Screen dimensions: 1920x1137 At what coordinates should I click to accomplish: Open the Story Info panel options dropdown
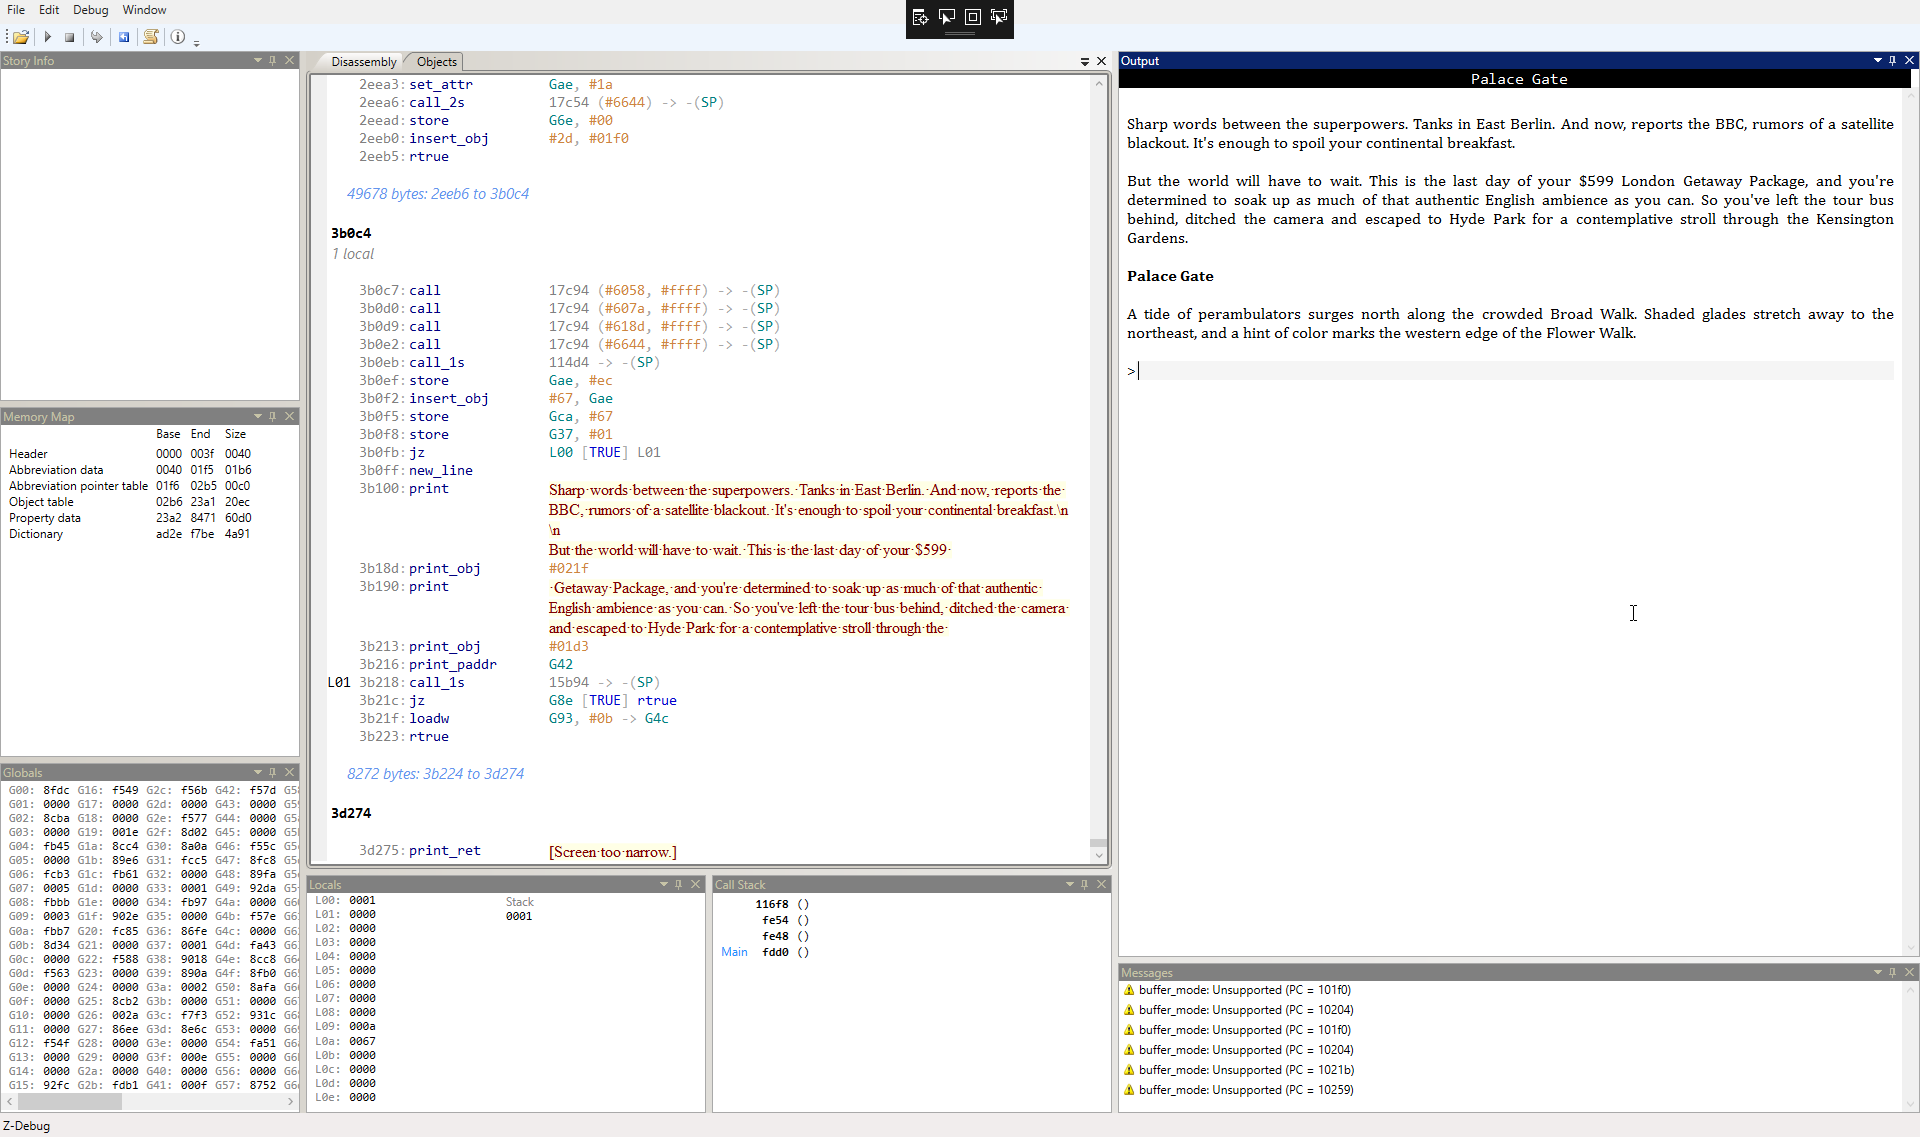tap(257, 60)
